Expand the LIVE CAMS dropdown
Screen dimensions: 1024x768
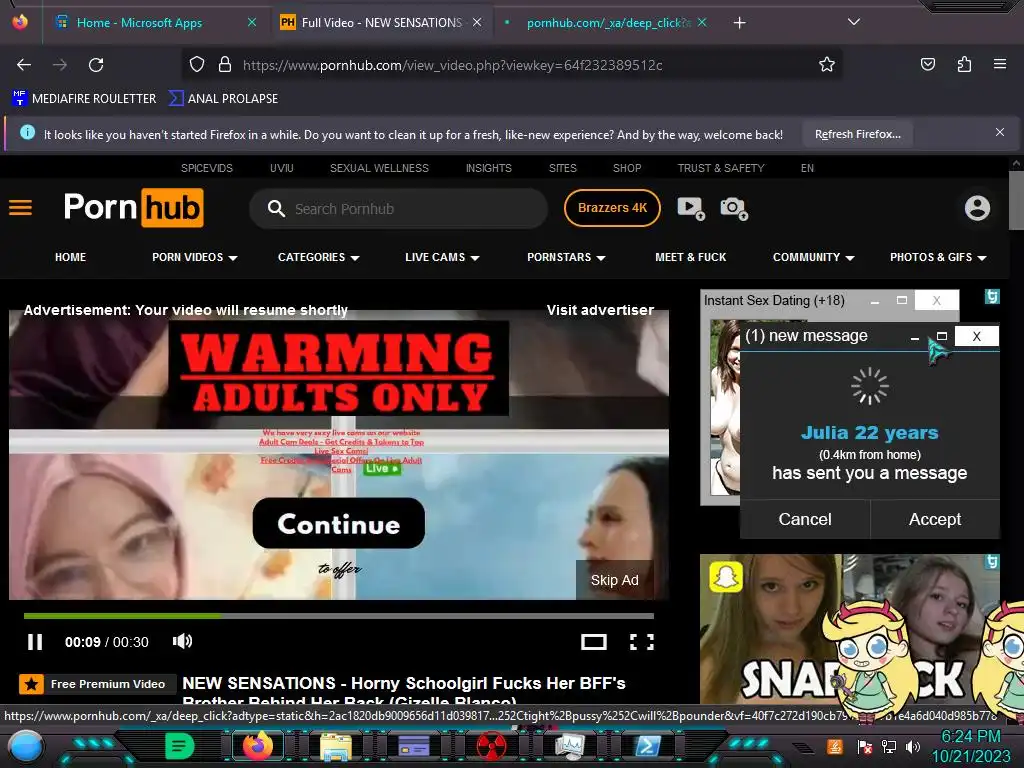pos(442,257)
